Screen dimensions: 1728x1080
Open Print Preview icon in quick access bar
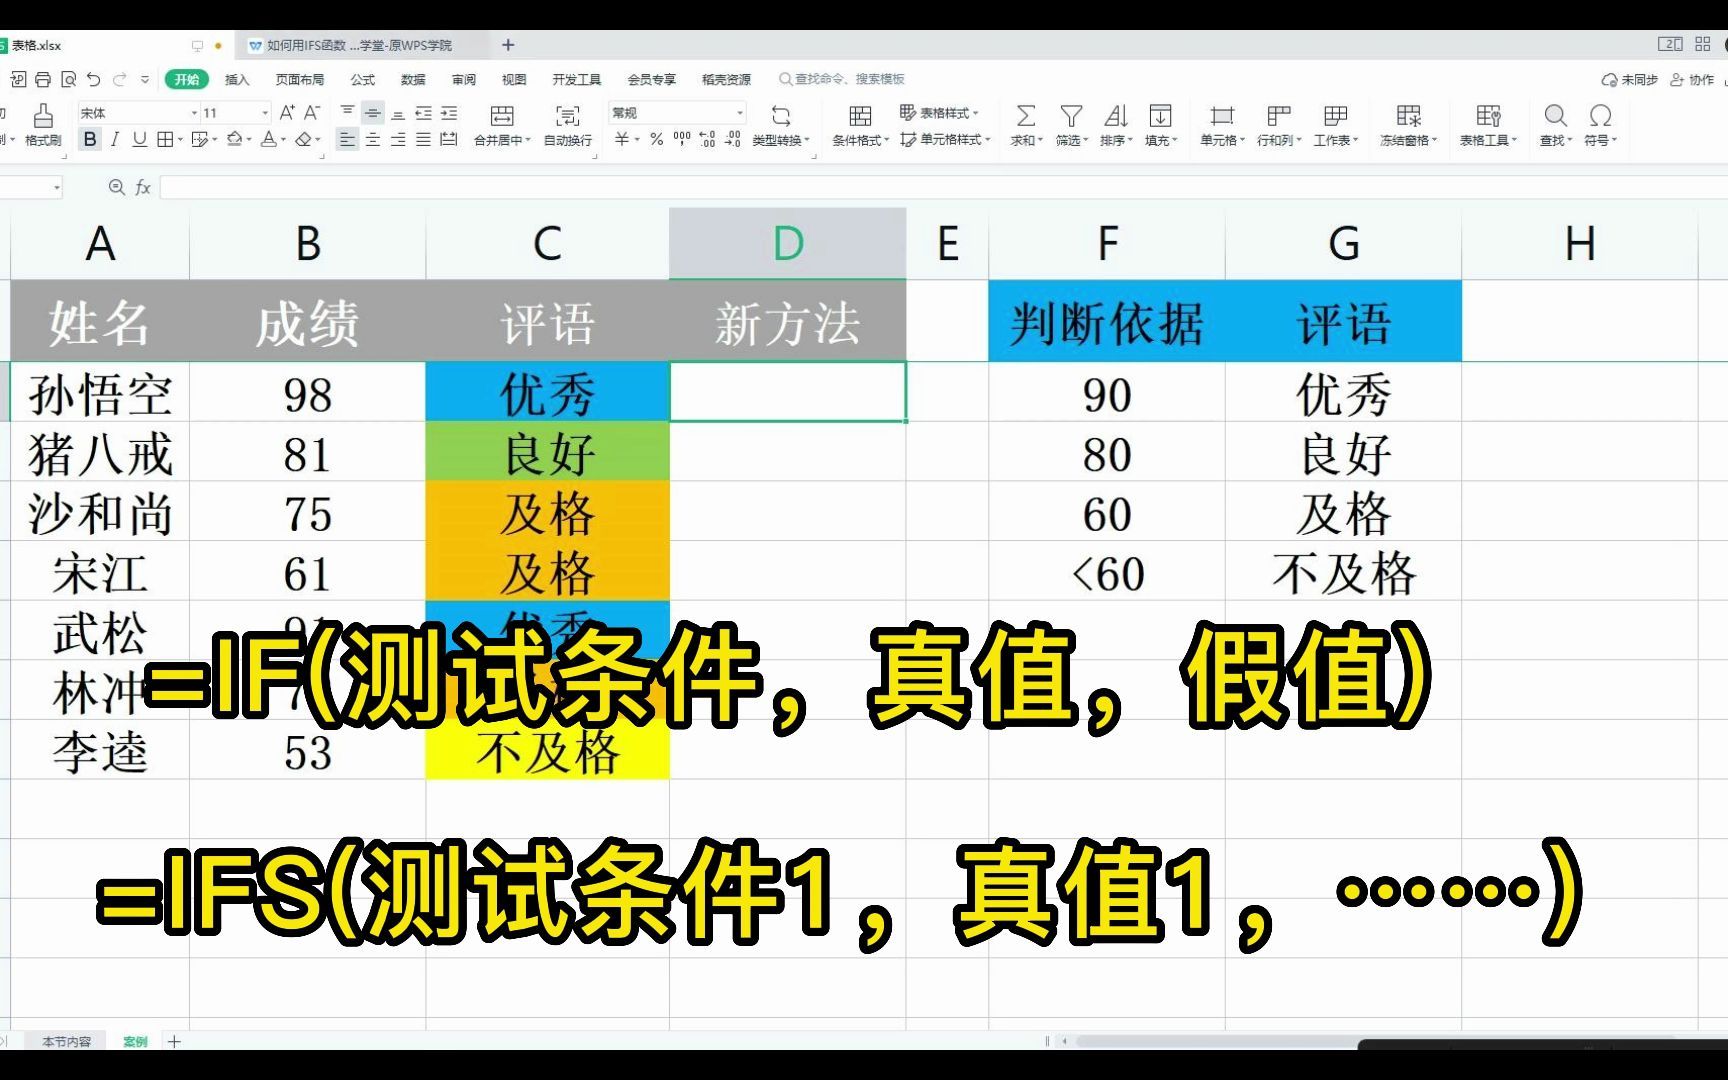pyautogui.click(x=68, y=79)
